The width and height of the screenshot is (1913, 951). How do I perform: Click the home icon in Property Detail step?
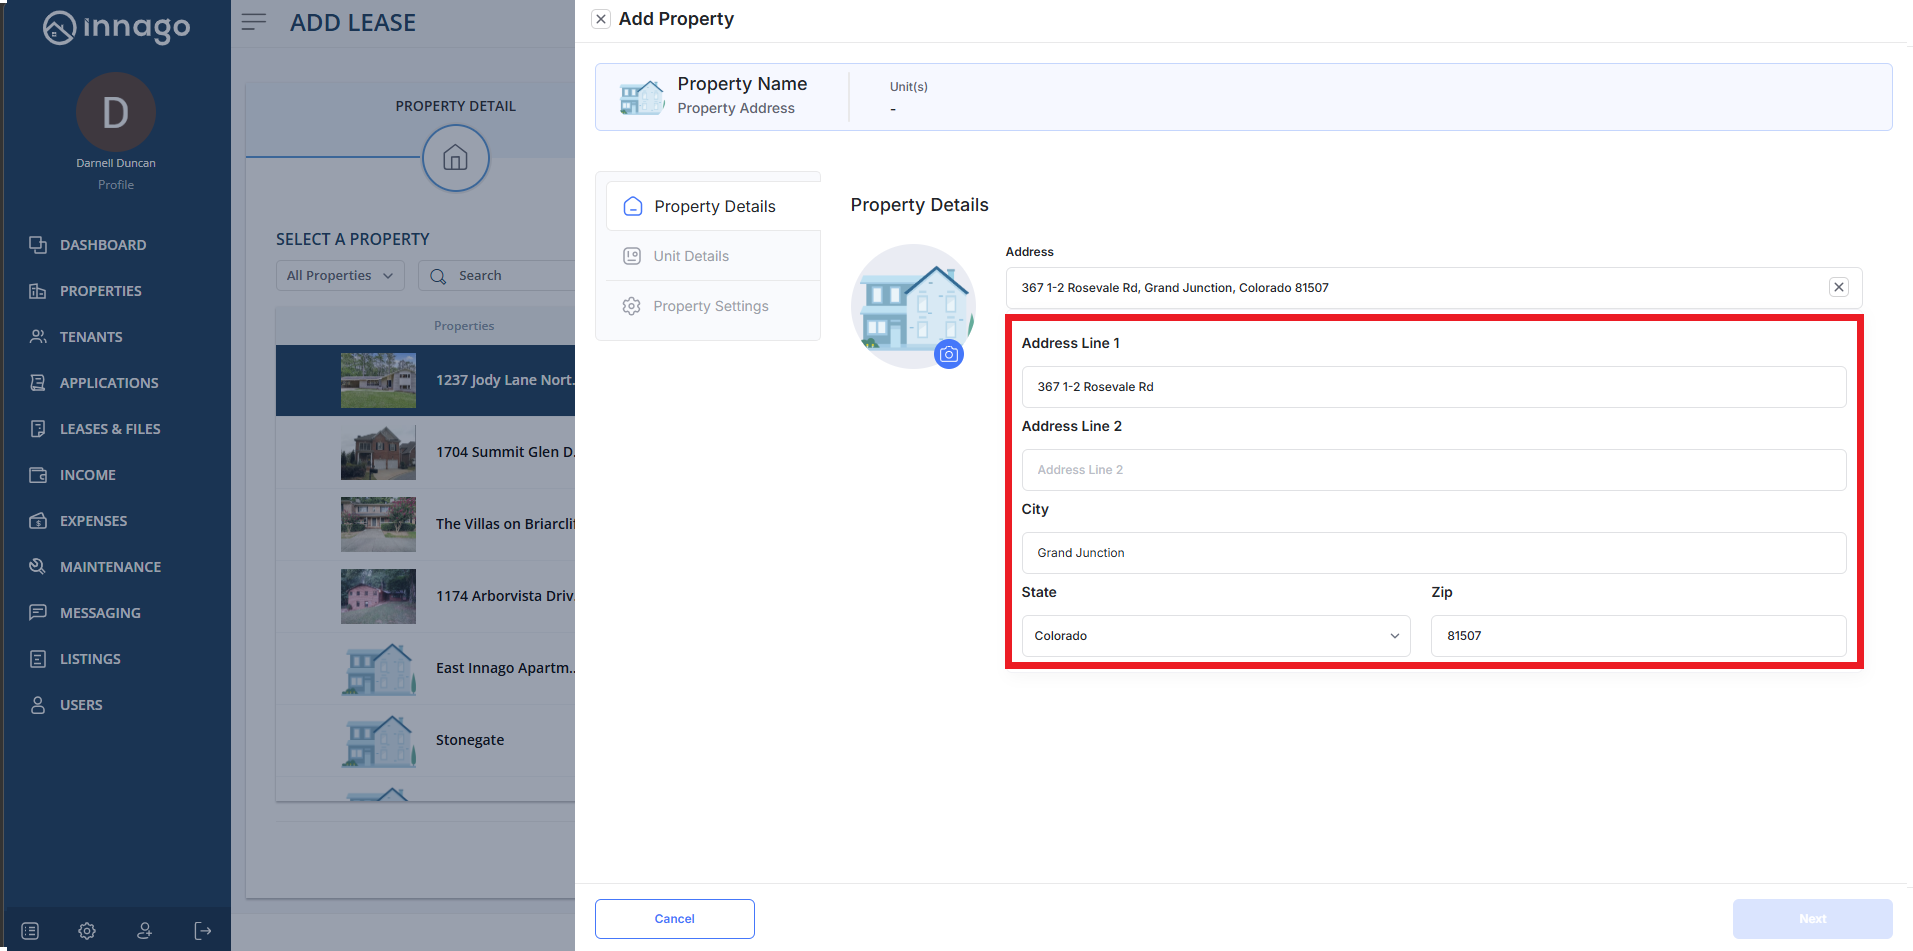click(x=455, y=158)
